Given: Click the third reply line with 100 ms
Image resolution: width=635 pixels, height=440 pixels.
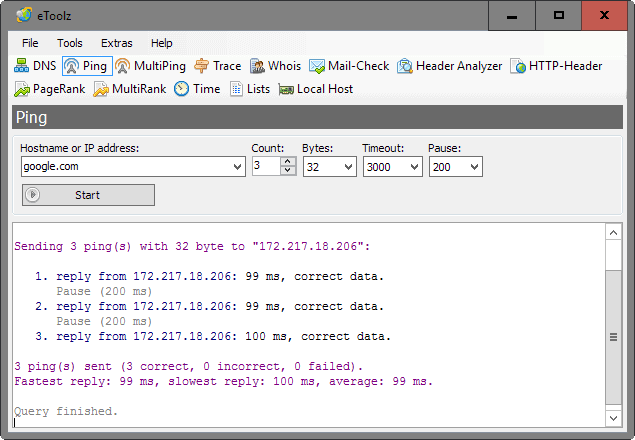Looking at the screenshot, I should click(x=213, y=336).
